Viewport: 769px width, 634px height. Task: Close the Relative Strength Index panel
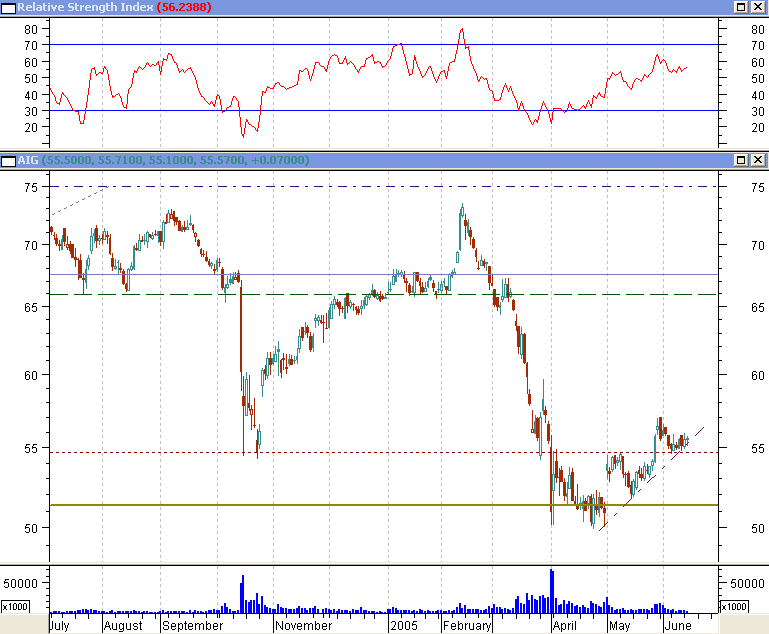(758, 7)
